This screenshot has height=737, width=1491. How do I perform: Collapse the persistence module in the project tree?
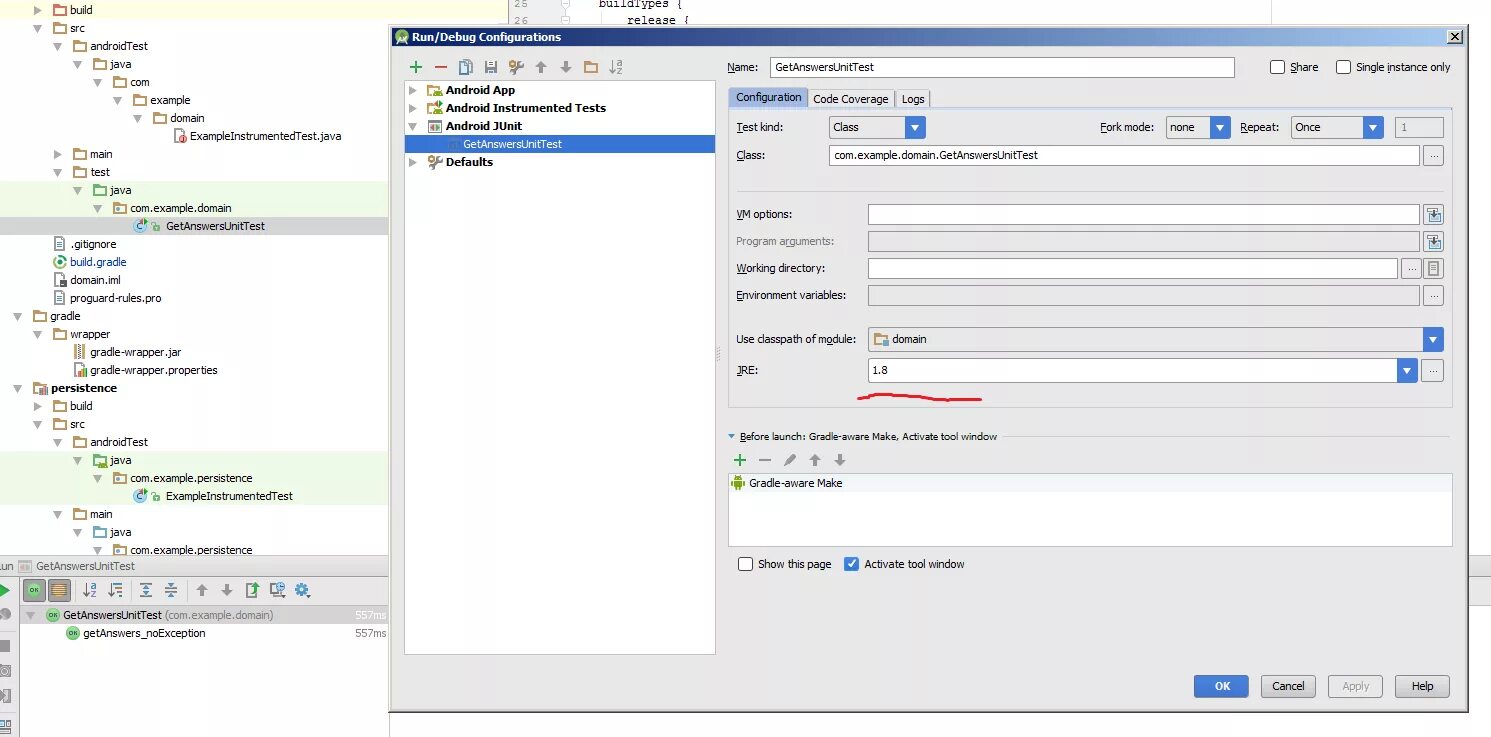click(17, 388)
